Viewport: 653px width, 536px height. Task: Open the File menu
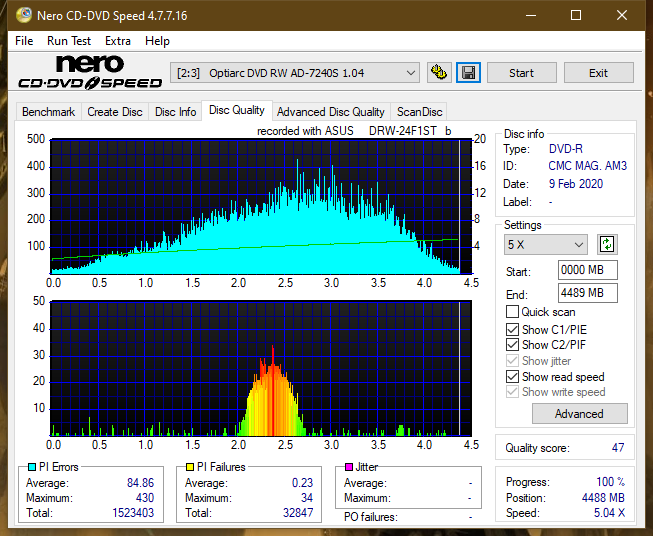(x=24, y=41)
